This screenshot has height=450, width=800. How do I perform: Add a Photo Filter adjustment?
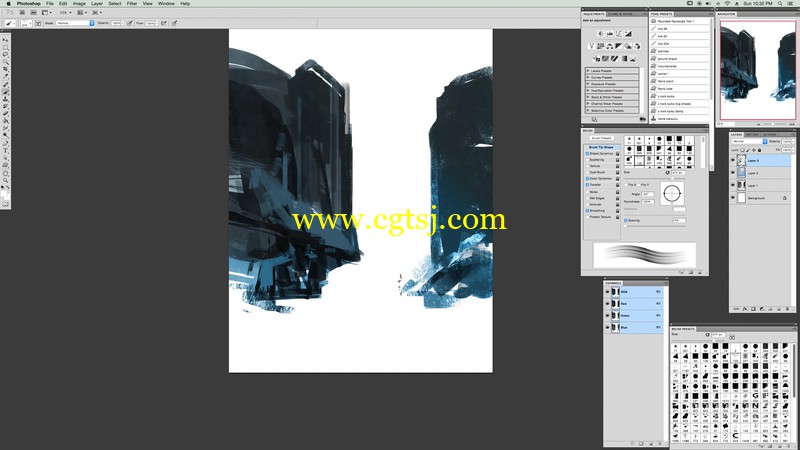pos(628,46)
